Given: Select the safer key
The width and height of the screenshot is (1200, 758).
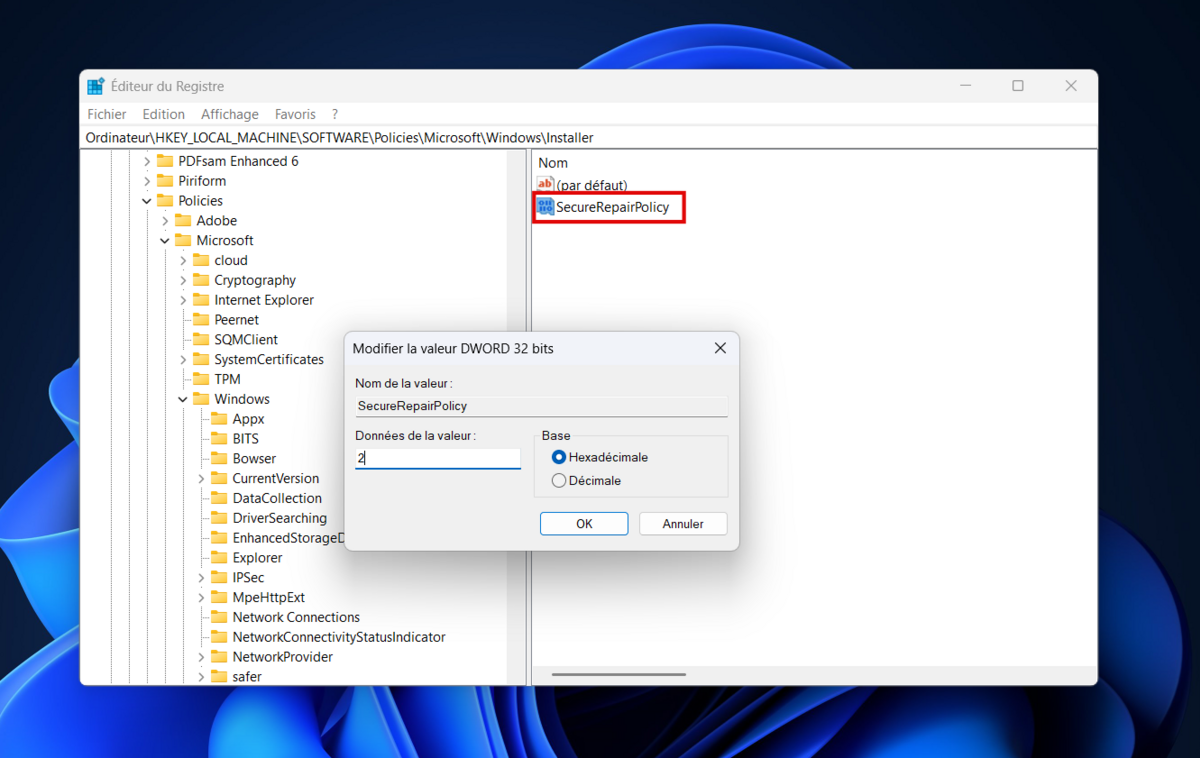Looking at the screenshot, I should 247,677.
